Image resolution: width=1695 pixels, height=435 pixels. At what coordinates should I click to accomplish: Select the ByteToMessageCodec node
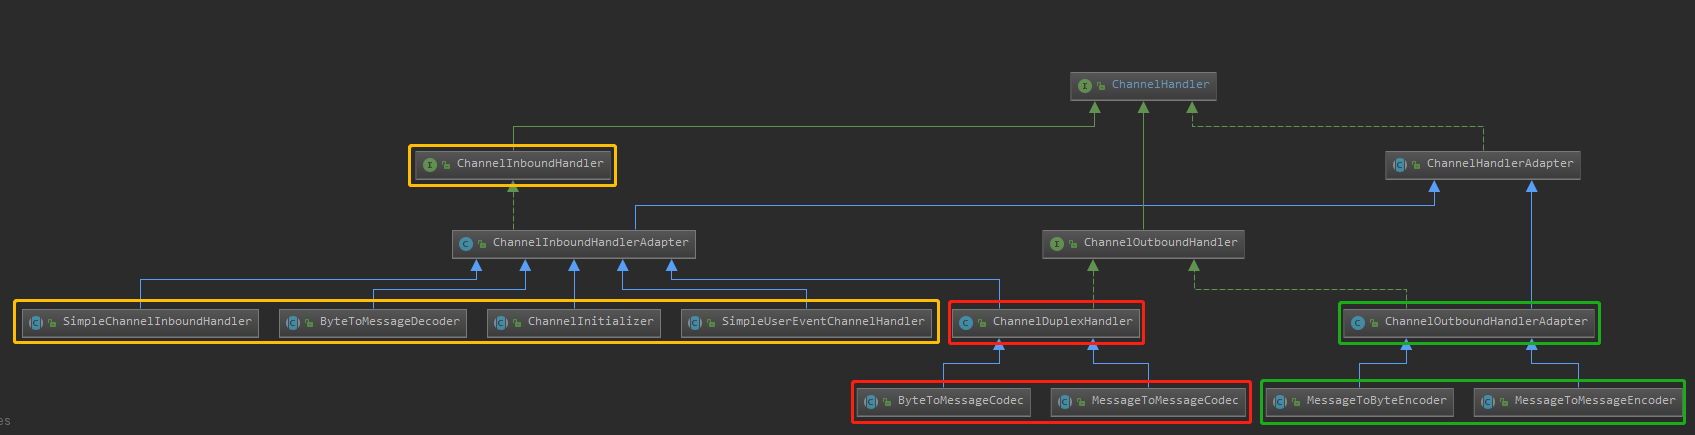(x=944, y=402)
